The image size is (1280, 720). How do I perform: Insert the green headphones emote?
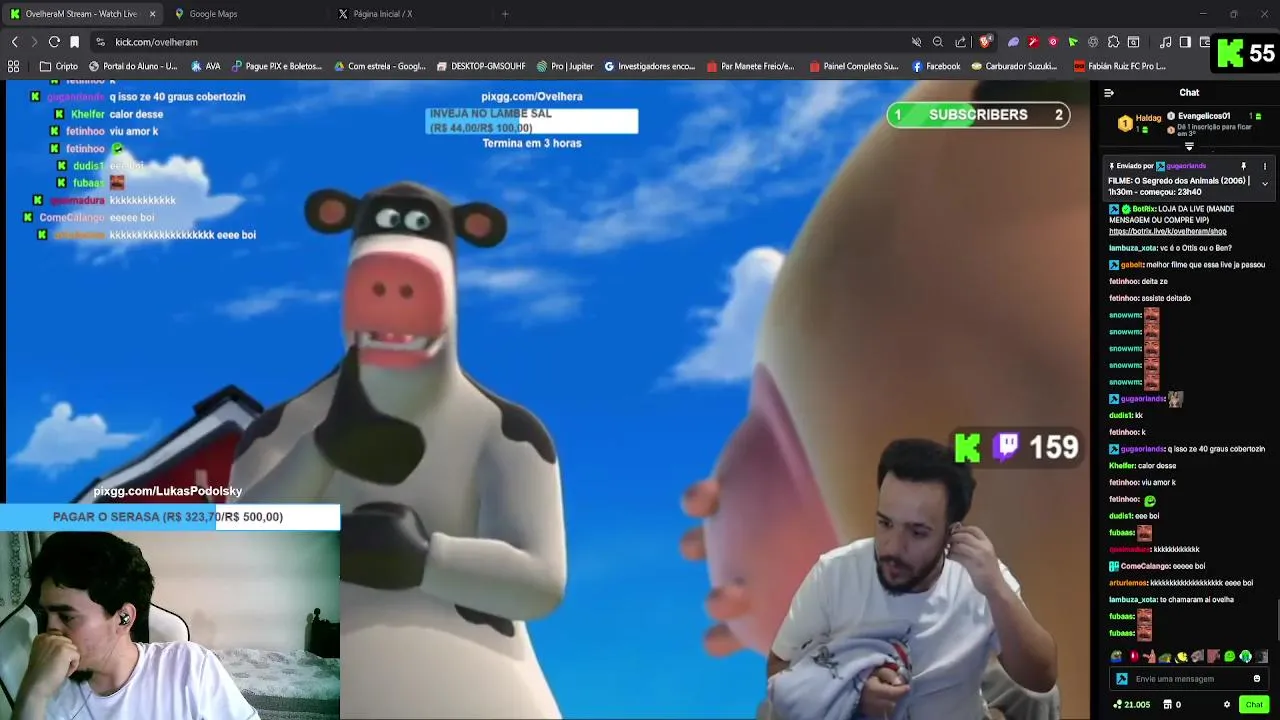(x=1245, y=657)
